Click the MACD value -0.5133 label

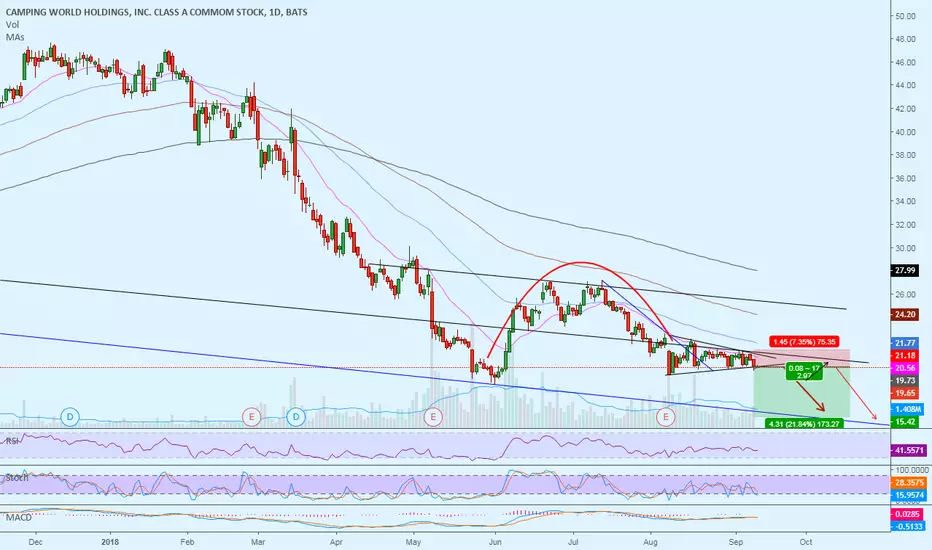click(908, 526)
